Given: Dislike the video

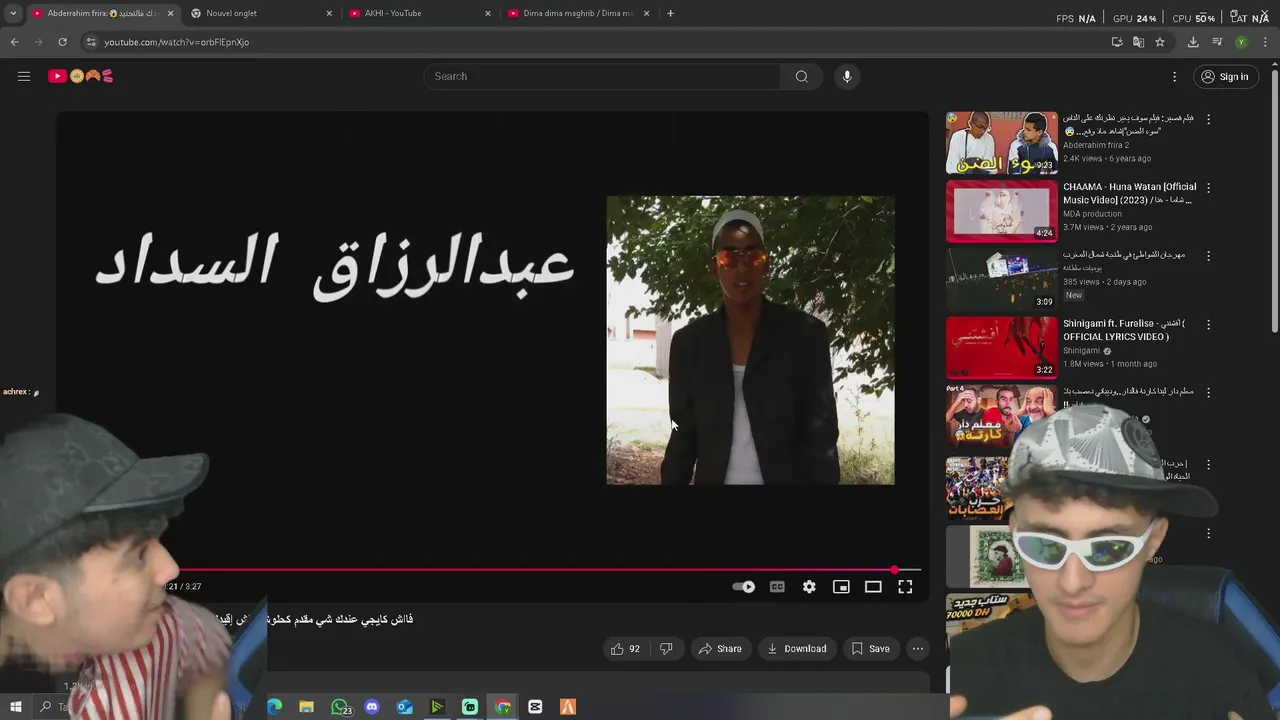Looking at the screenshot, I should click(666, 649).
